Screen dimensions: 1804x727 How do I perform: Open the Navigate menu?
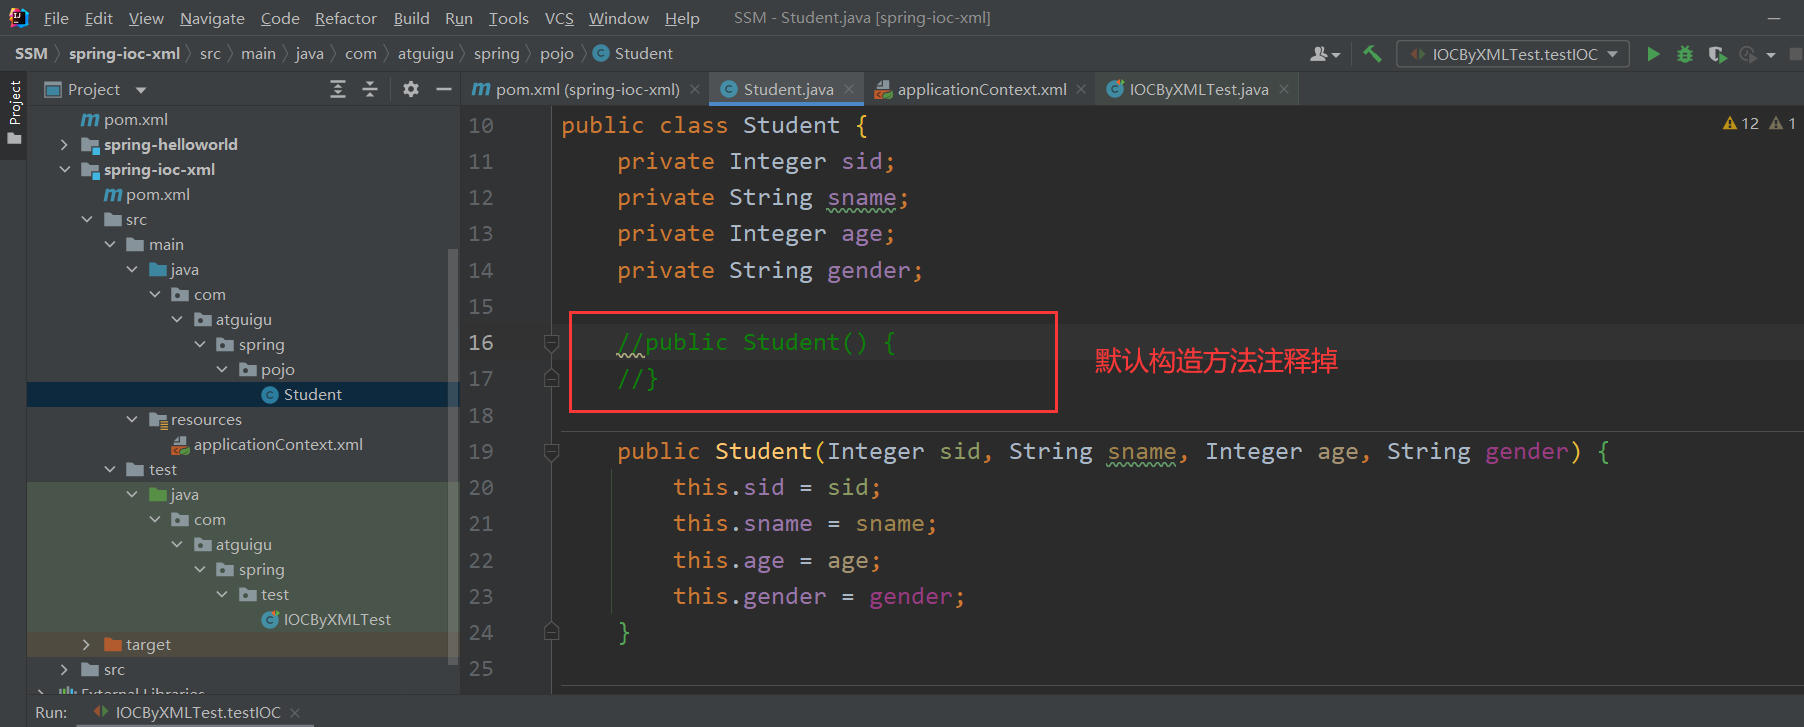[212, 18]
